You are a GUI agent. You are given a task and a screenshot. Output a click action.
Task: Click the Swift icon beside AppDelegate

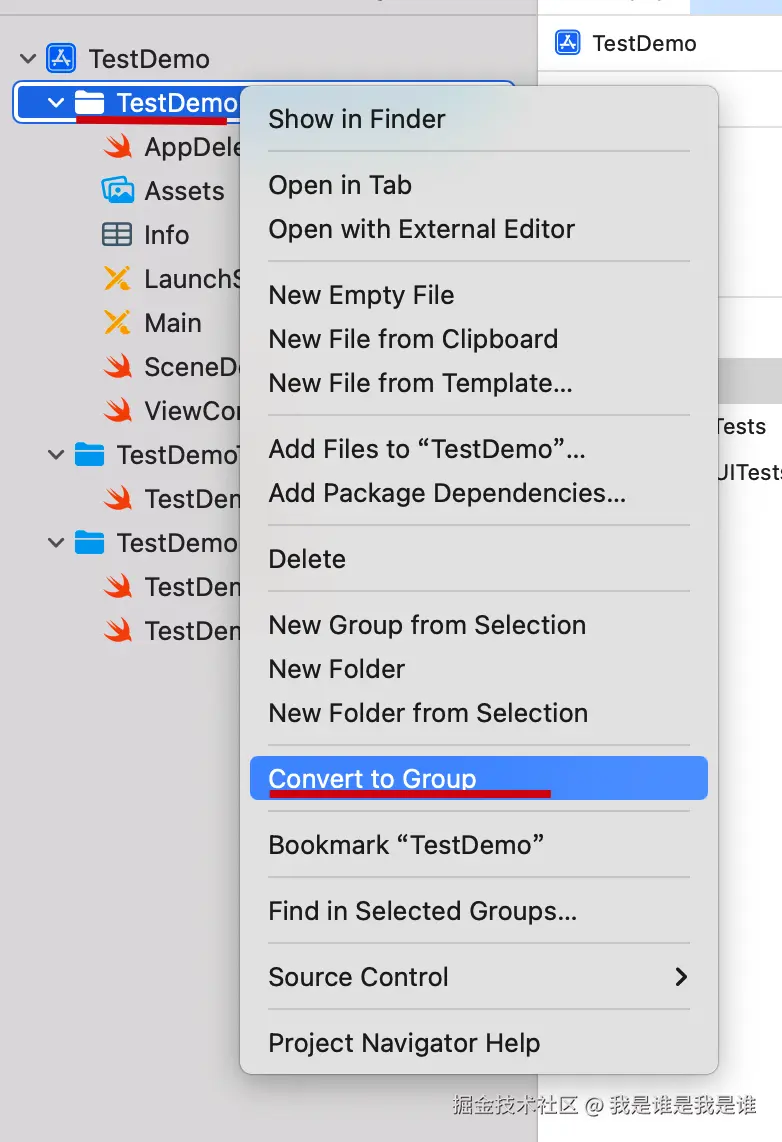pyautogui.click(x=117, y=147)
